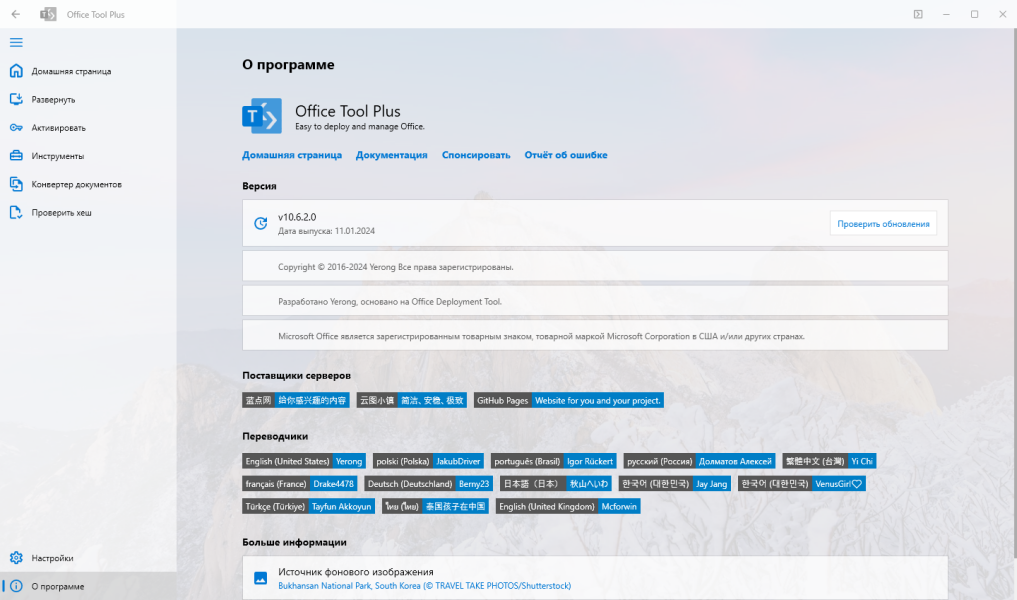Click français (France) Drake4478 badge

pos(300,484)
